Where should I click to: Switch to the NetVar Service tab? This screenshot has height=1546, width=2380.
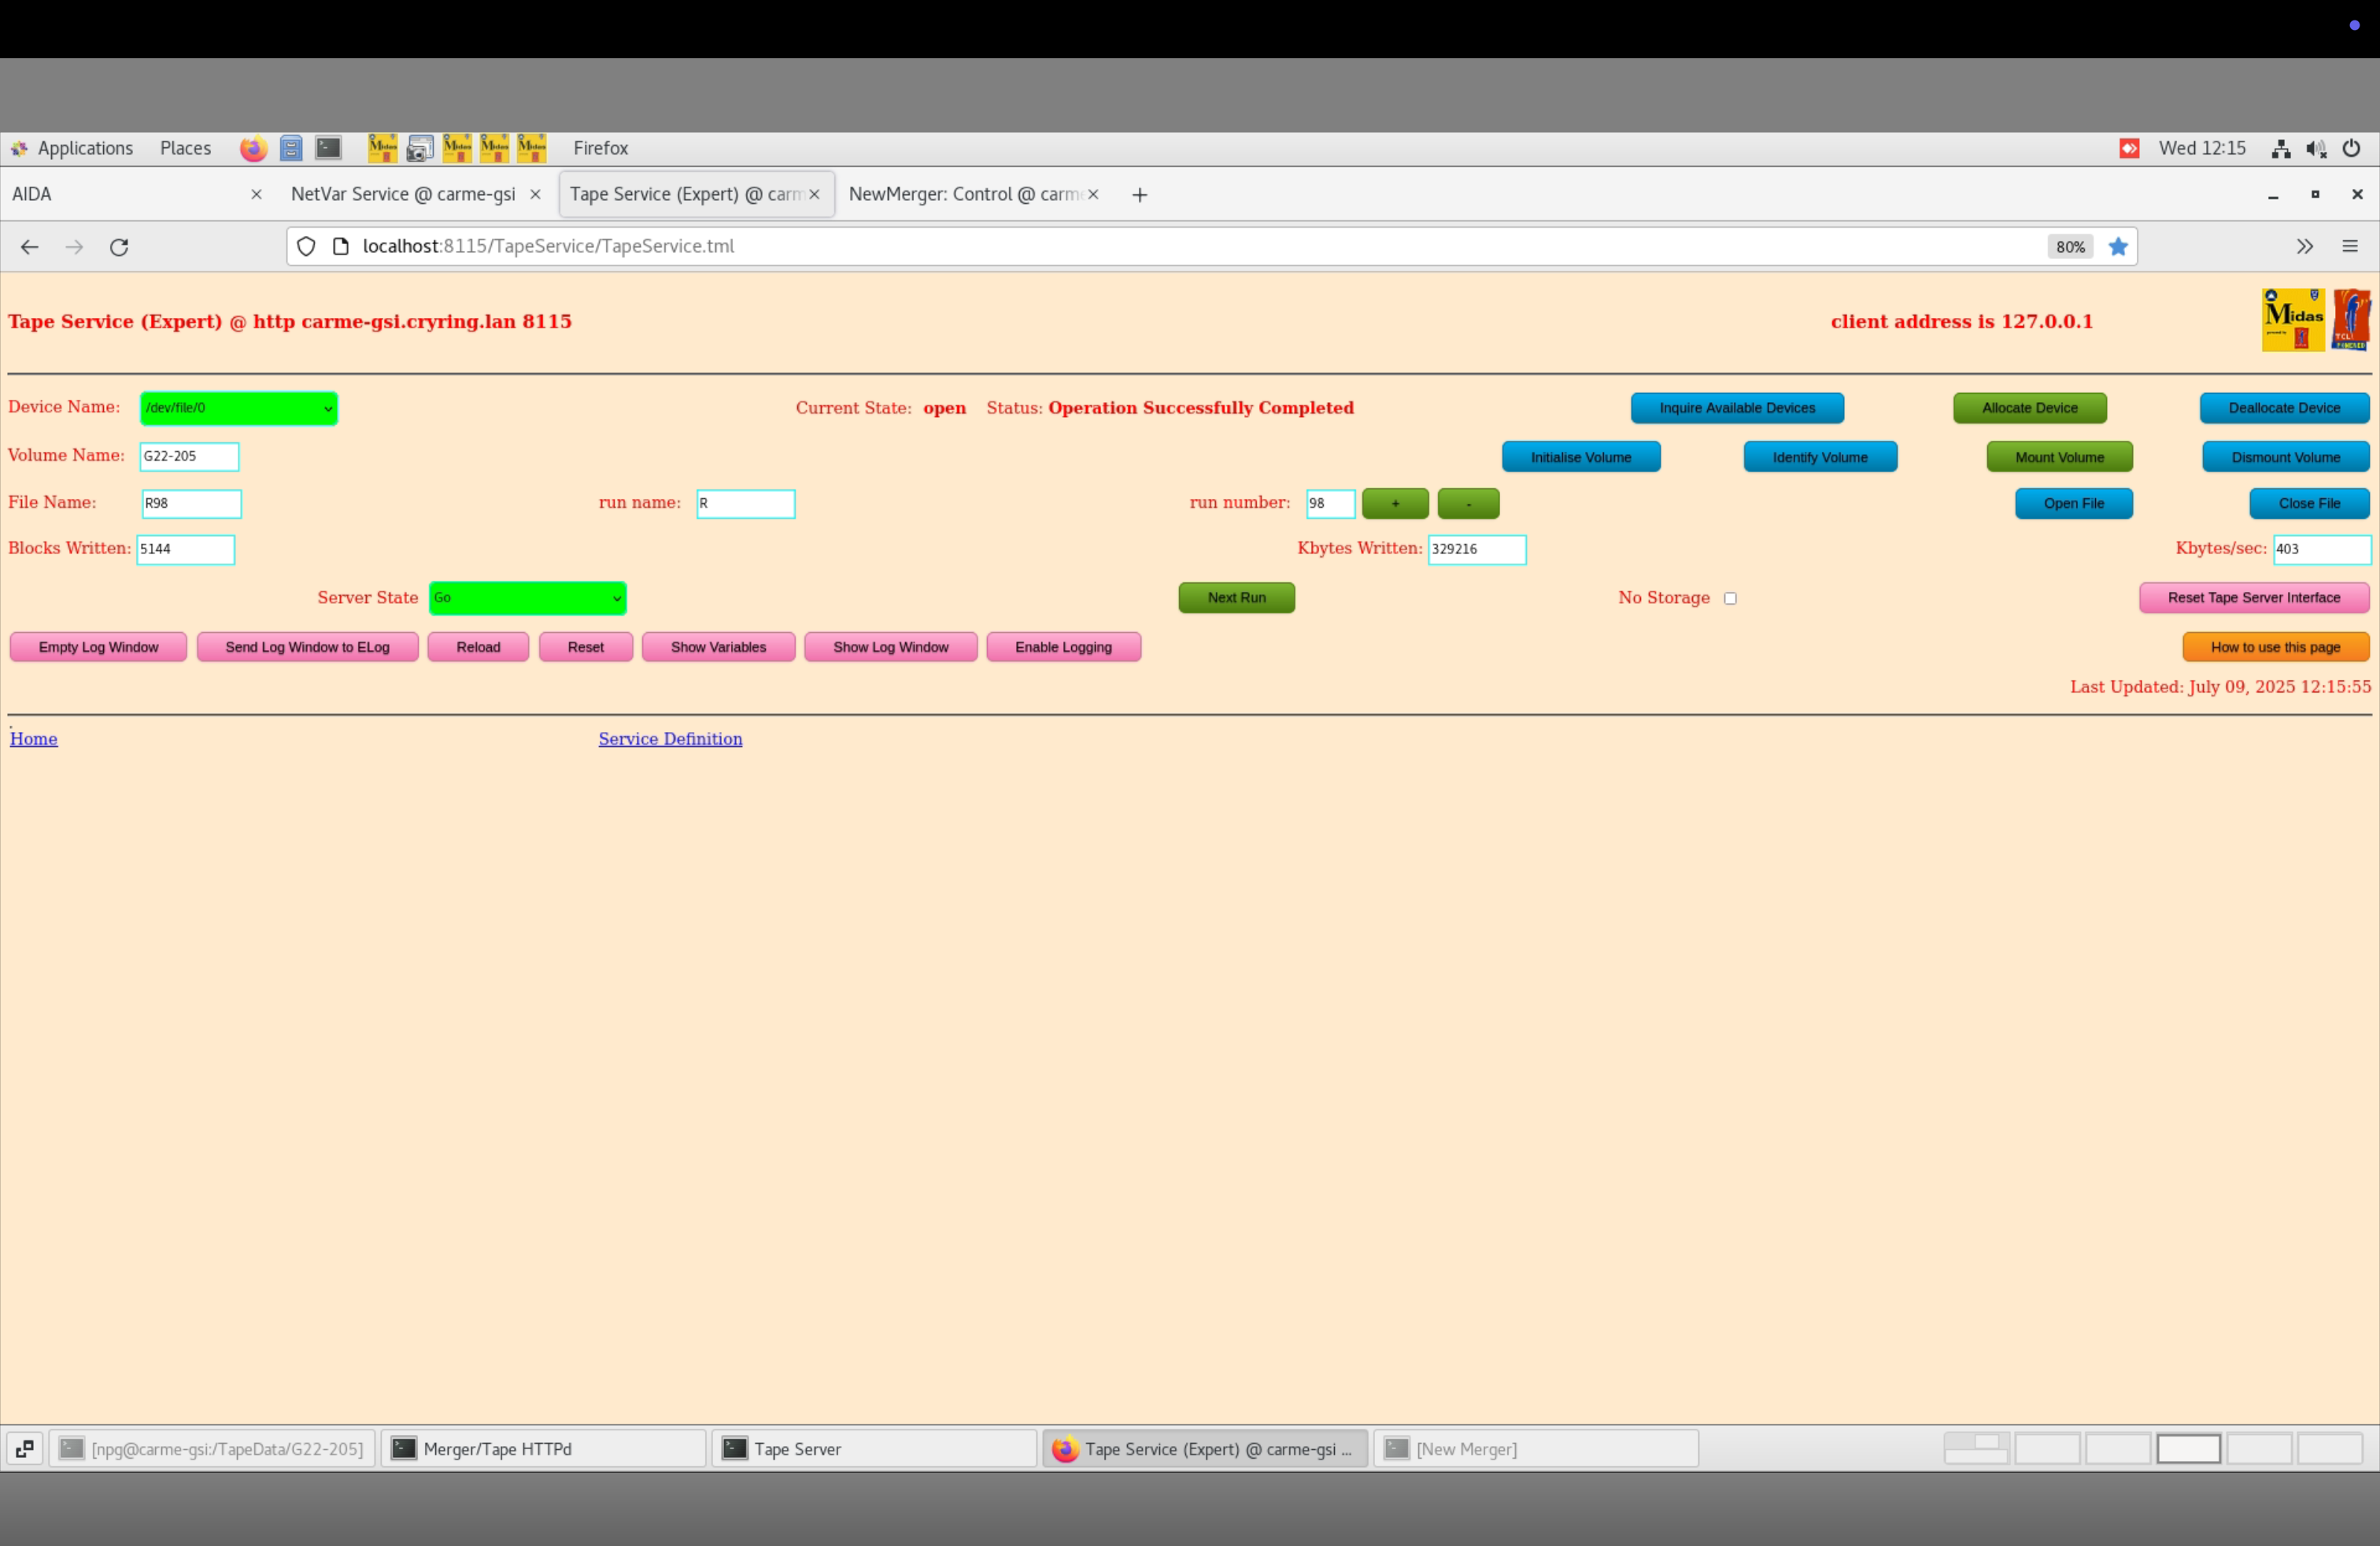(x=403, y=194)
